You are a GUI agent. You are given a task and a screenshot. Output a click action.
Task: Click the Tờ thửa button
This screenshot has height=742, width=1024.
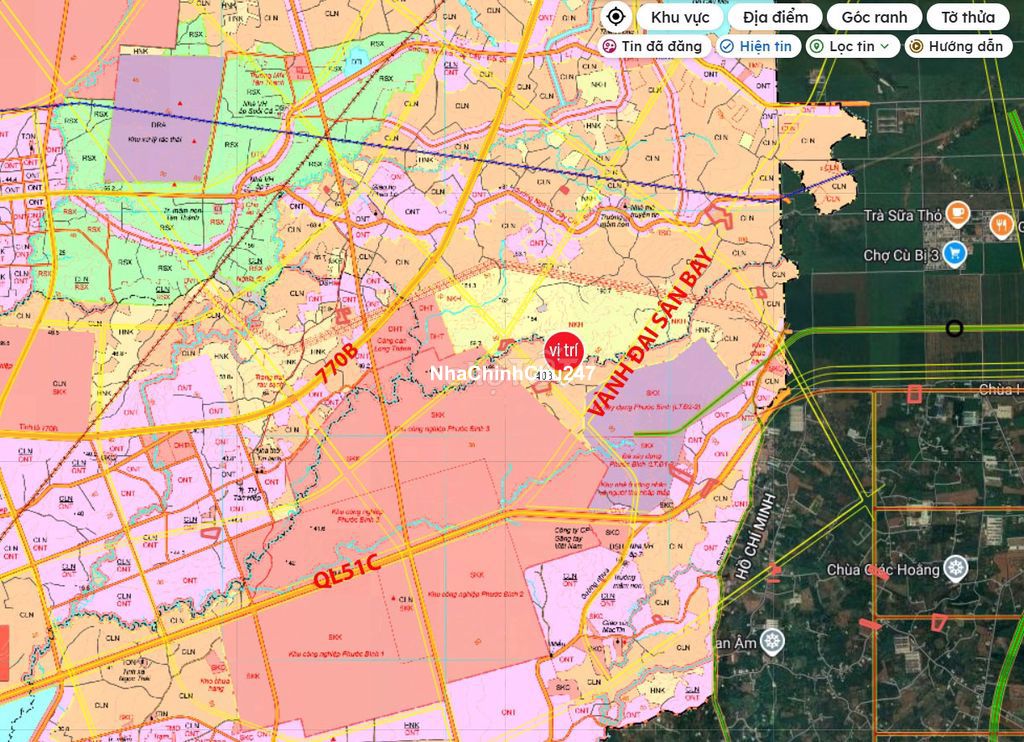[967, 17]
